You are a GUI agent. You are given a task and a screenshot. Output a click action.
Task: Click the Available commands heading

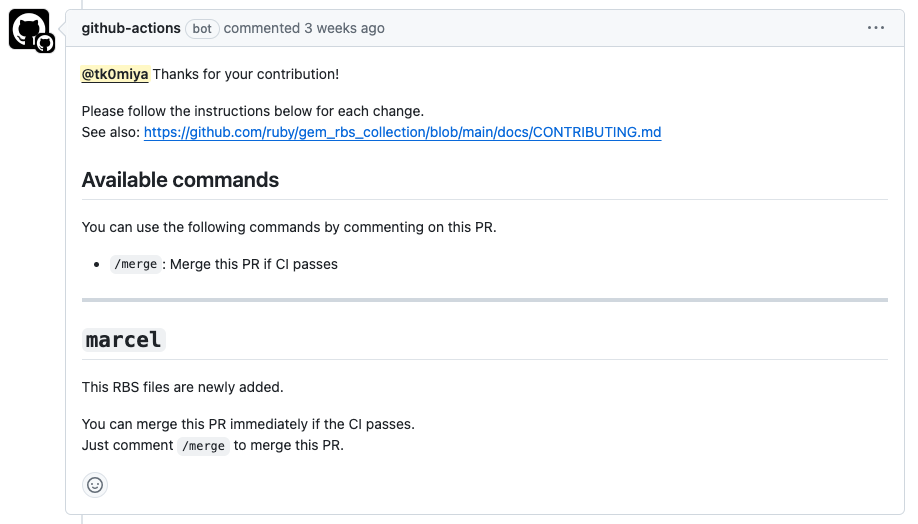[x=180, y=180]
